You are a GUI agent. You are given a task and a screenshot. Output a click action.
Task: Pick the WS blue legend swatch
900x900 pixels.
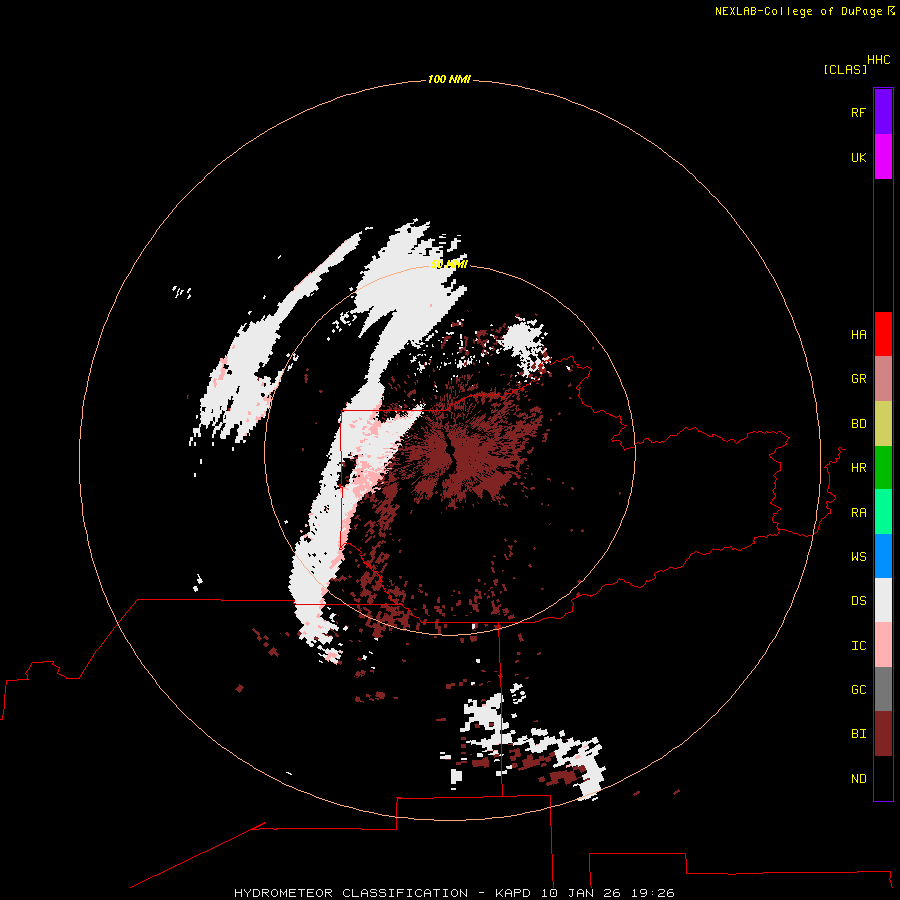(x=883, y=556)
